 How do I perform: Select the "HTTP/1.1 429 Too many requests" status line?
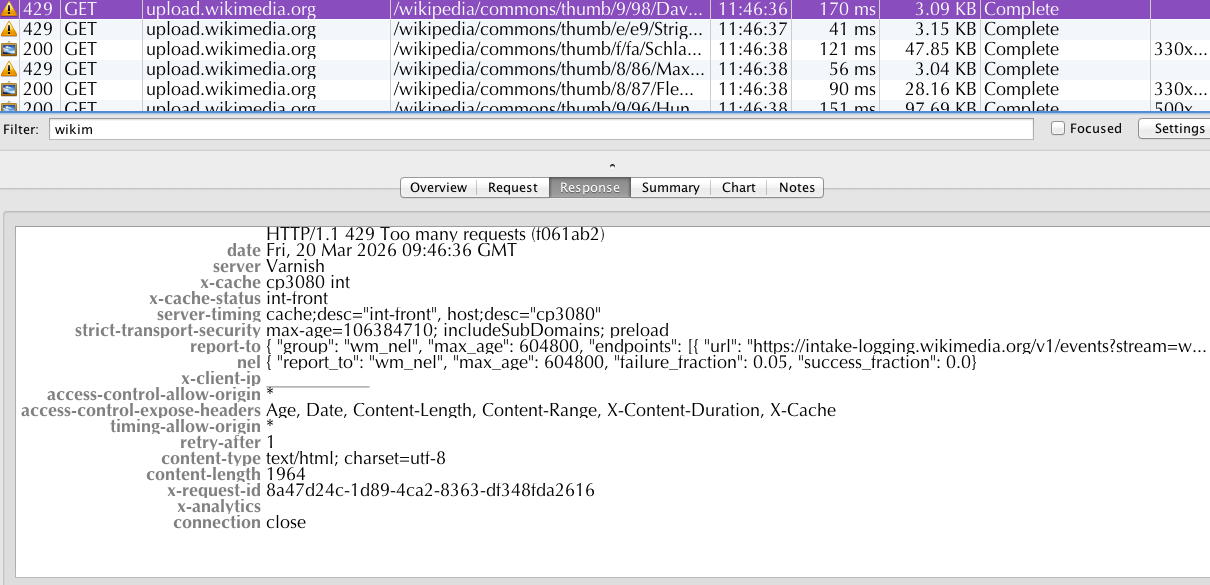click(435, 233)
